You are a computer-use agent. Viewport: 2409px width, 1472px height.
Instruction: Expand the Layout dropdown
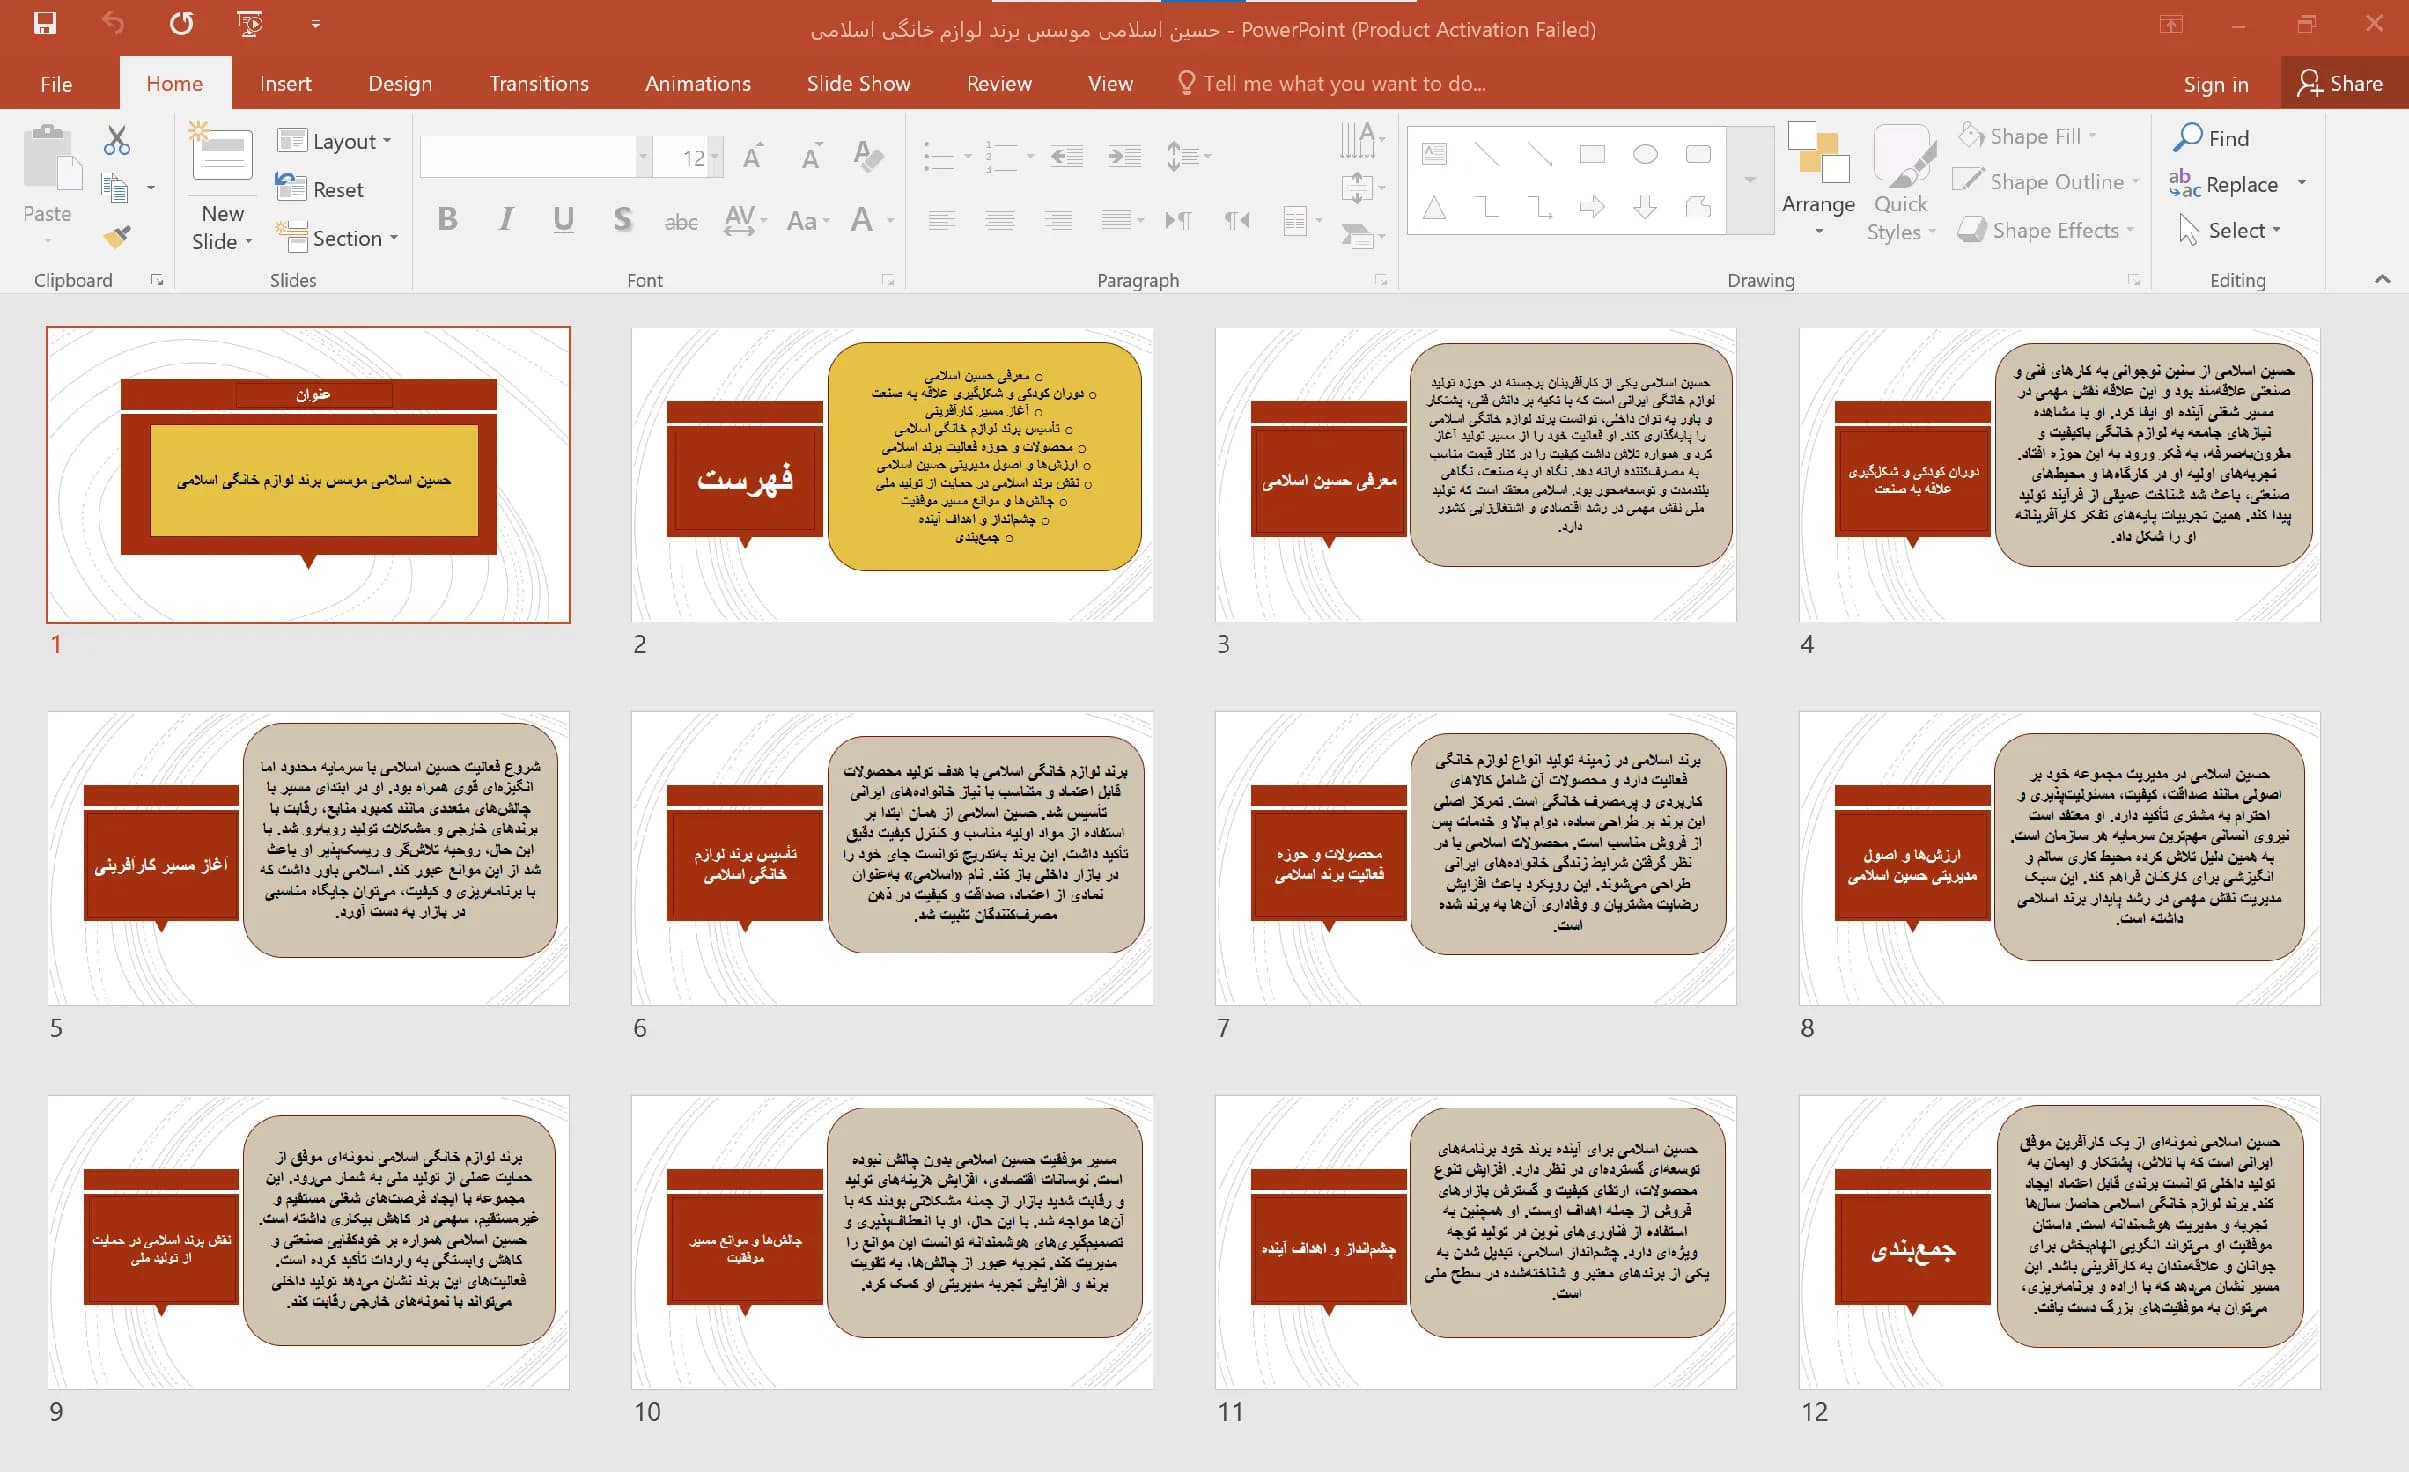click(x=335, y=141)
